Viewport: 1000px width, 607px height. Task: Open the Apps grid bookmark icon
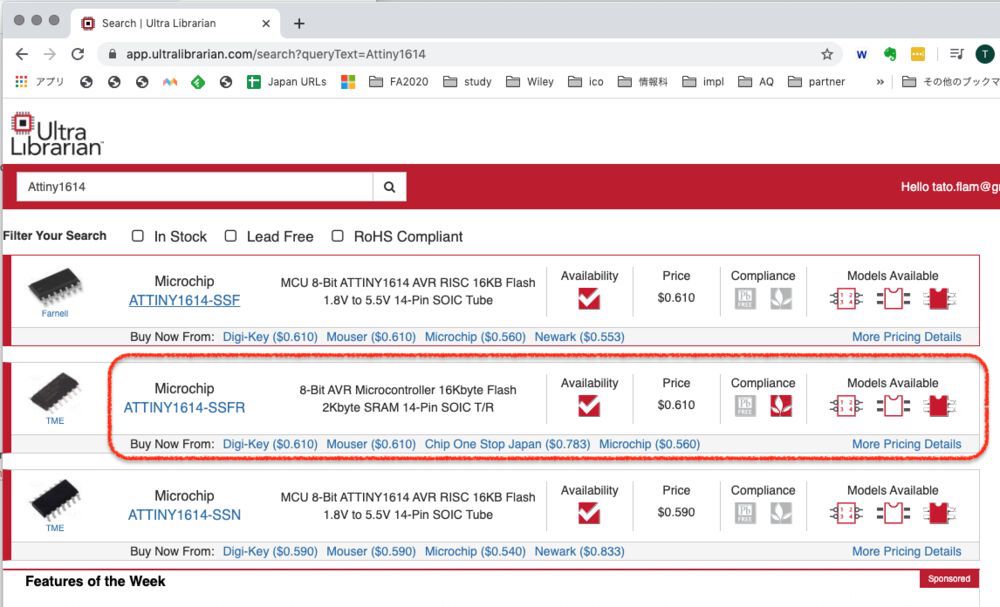pyautogui.click(x=21, y=82)
